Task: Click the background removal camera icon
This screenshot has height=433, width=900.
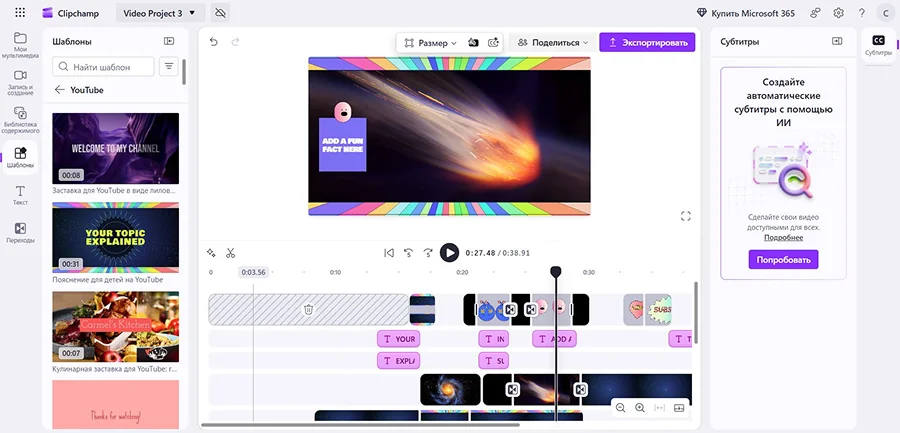Action: point(473,42)
